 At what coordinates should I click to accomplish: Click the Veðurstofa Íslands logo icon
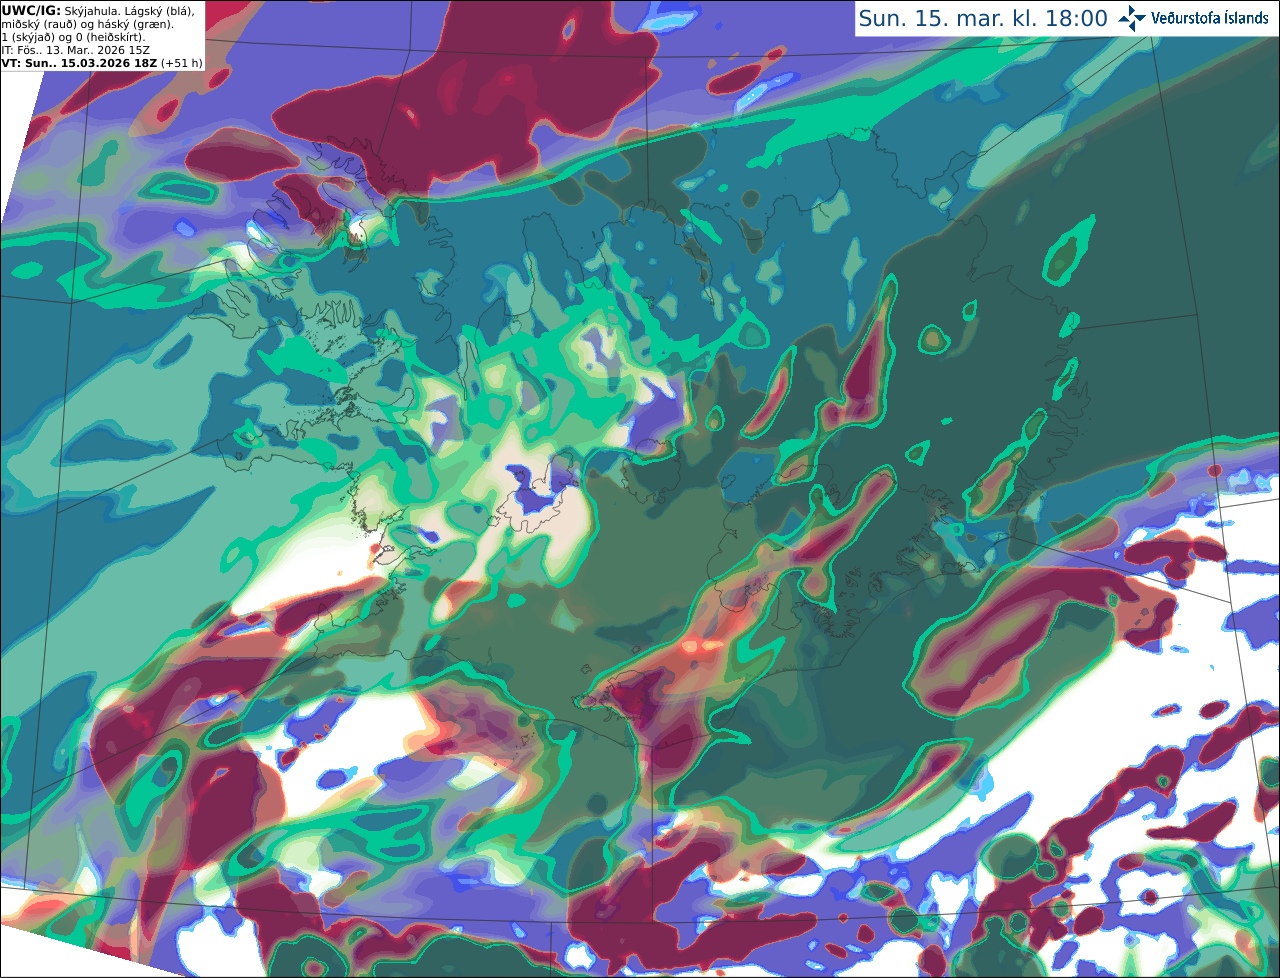(x=1132, y=18)
